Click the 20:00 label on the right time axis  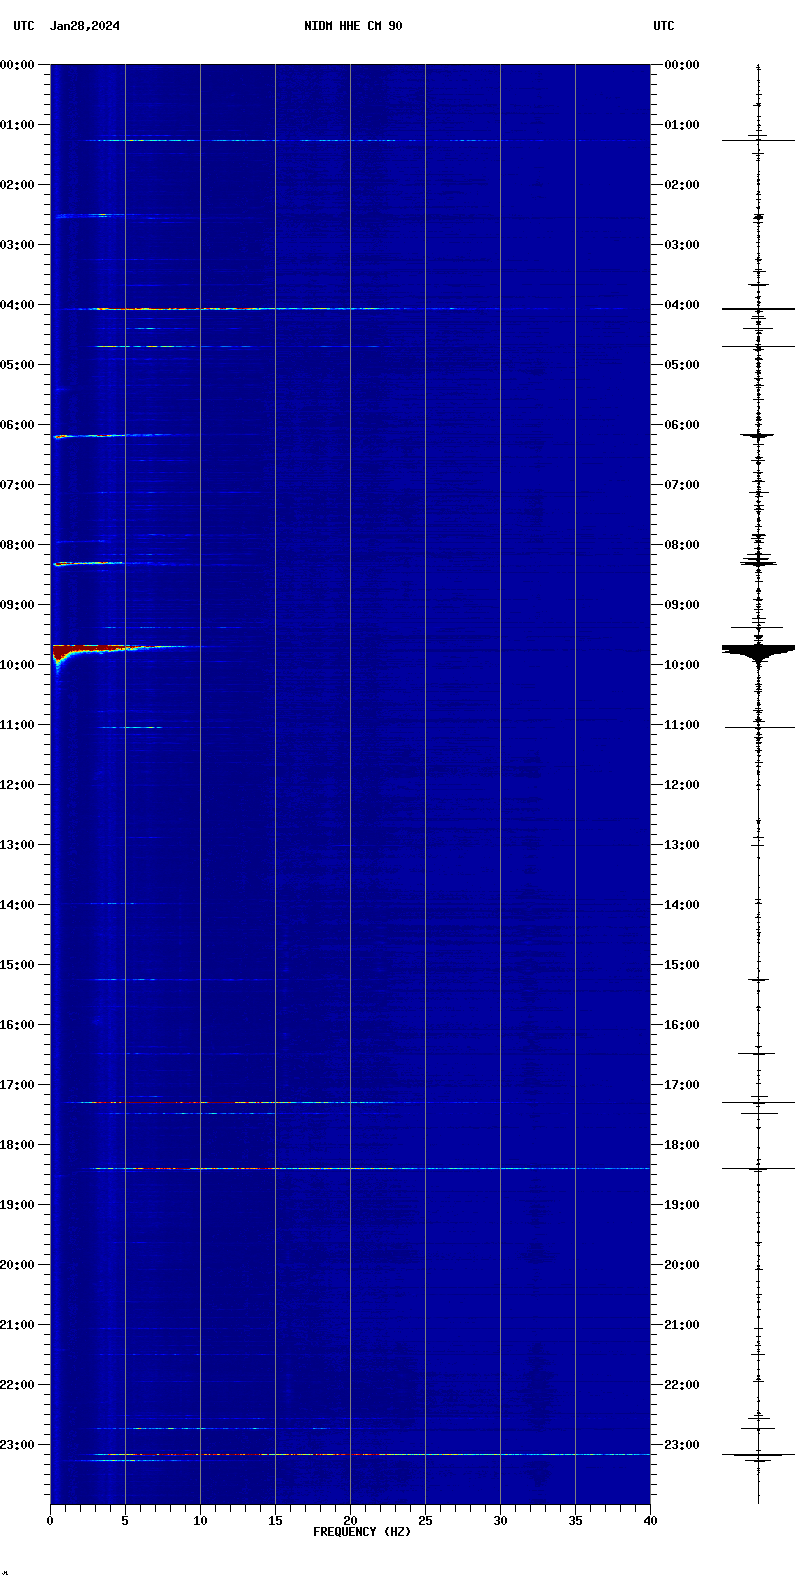click(x=681, y=1265)
